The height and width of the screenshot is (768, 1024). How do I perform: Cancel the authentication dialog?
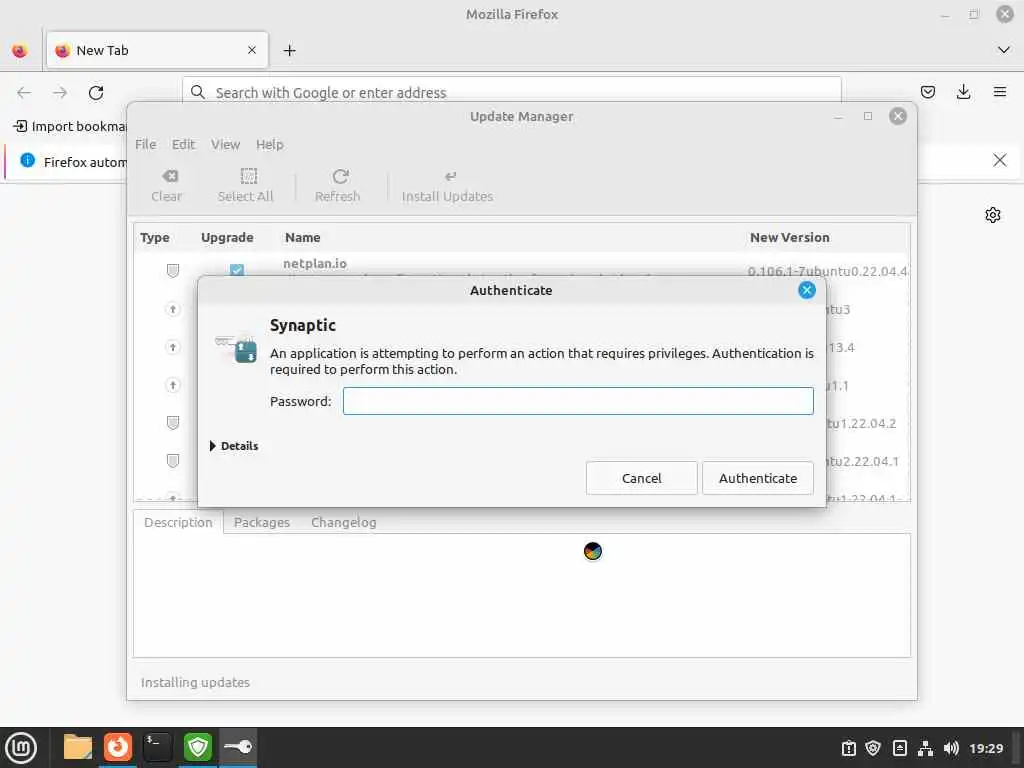641,478
